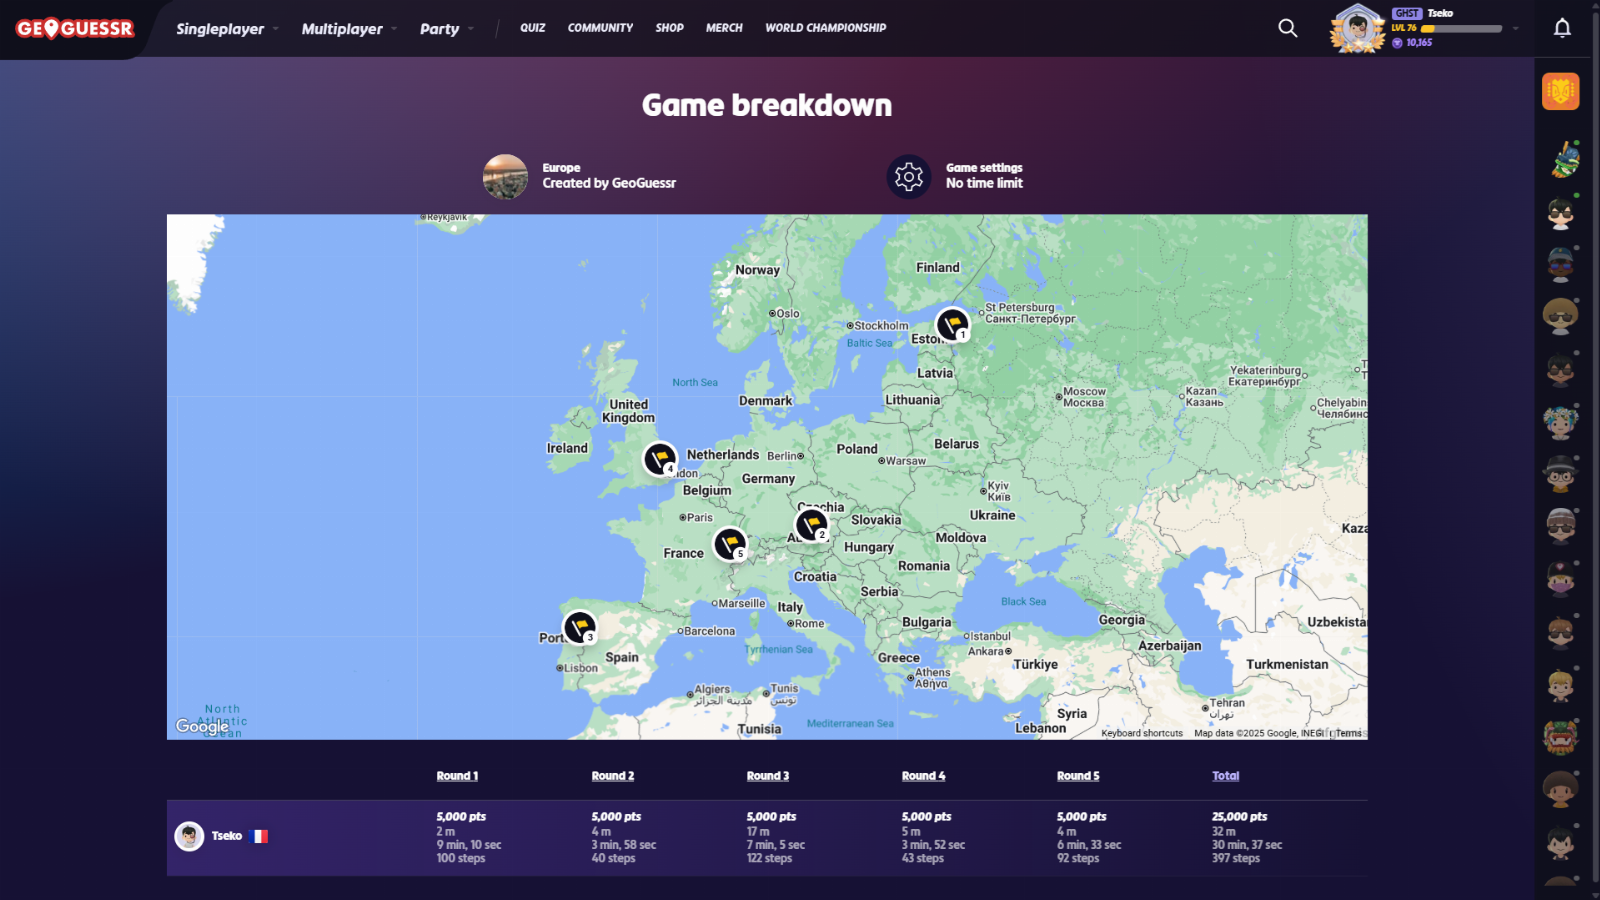Image resolution: width=1600 pixels, height=900 pixels.
Task: Open the Tseko profile avatar in results row
Action: (x=189, y=836)
